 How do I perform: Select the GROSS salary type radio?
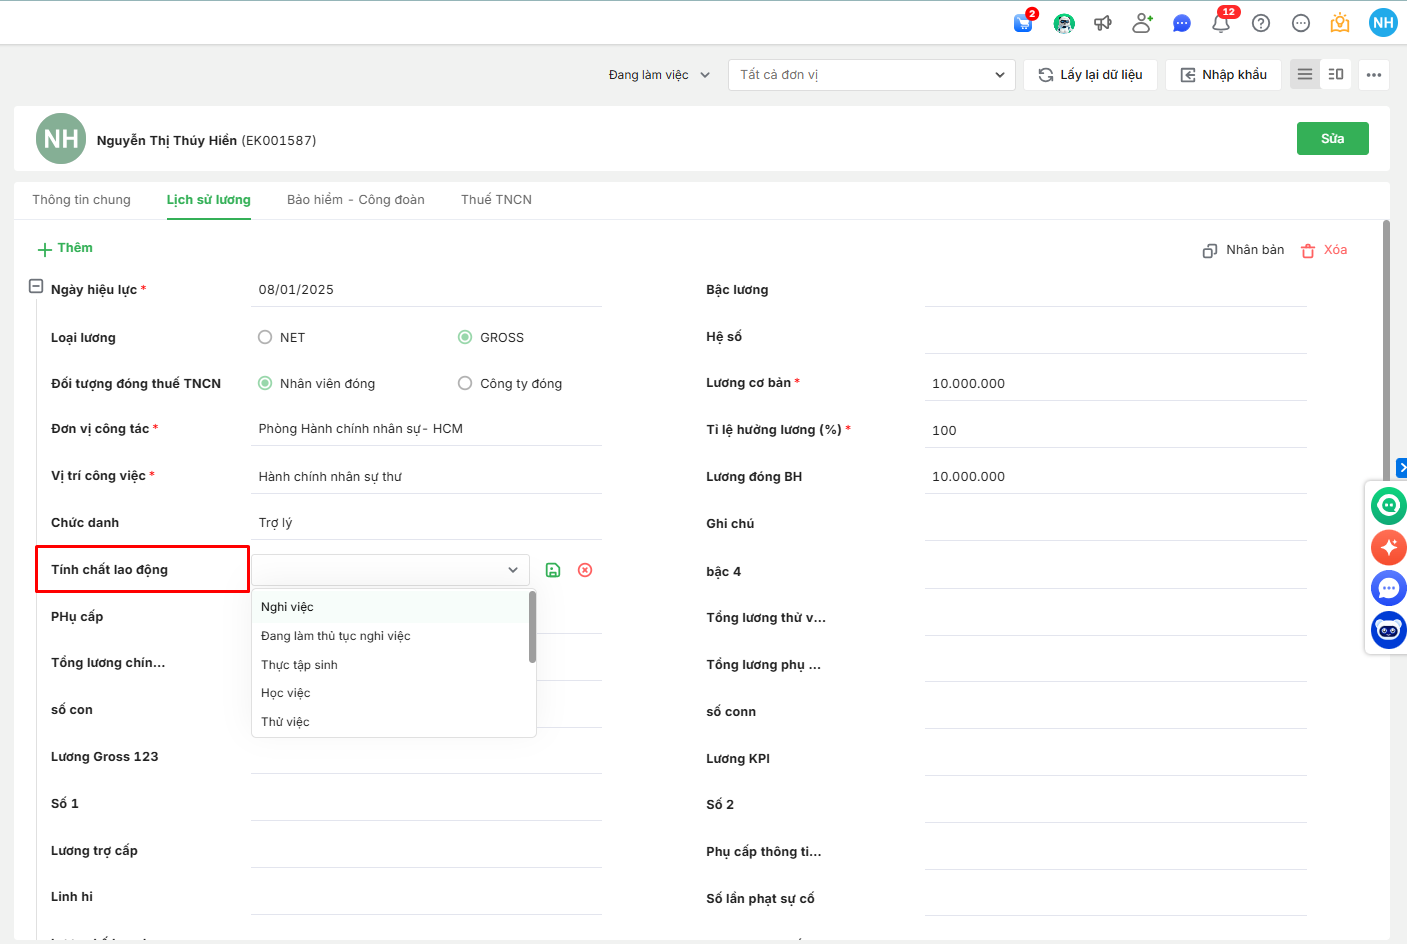[465, 338]
